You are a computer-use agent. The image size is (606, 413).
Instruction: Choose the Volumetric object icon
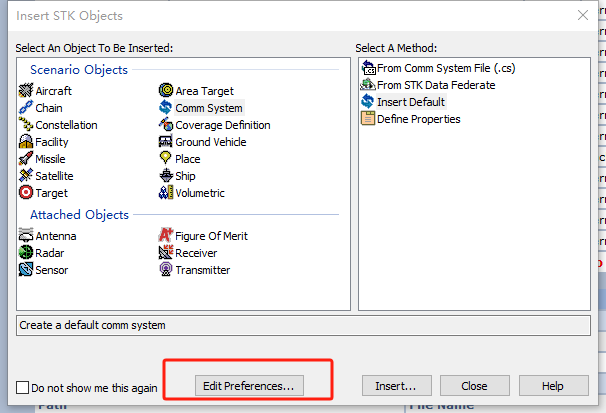(166, 192)
